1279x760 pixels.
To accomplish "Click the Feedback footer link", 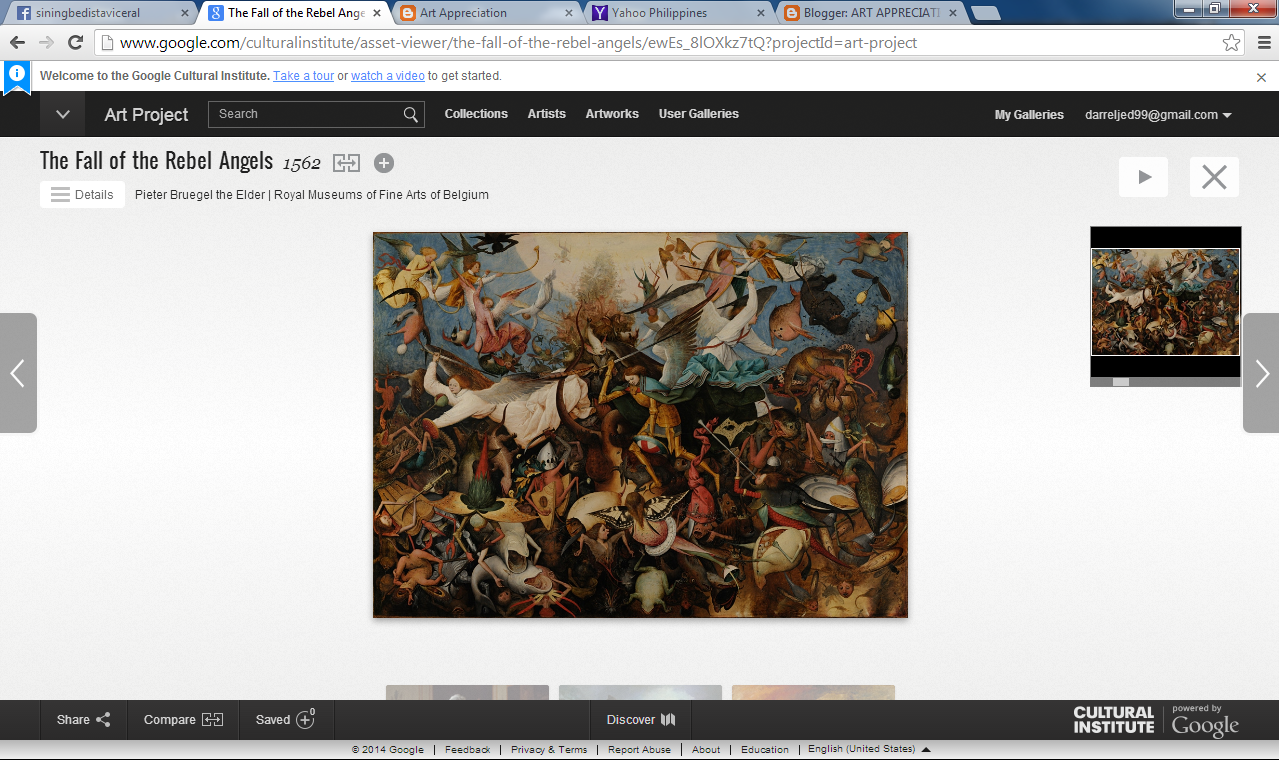I will tap(467, 749).
